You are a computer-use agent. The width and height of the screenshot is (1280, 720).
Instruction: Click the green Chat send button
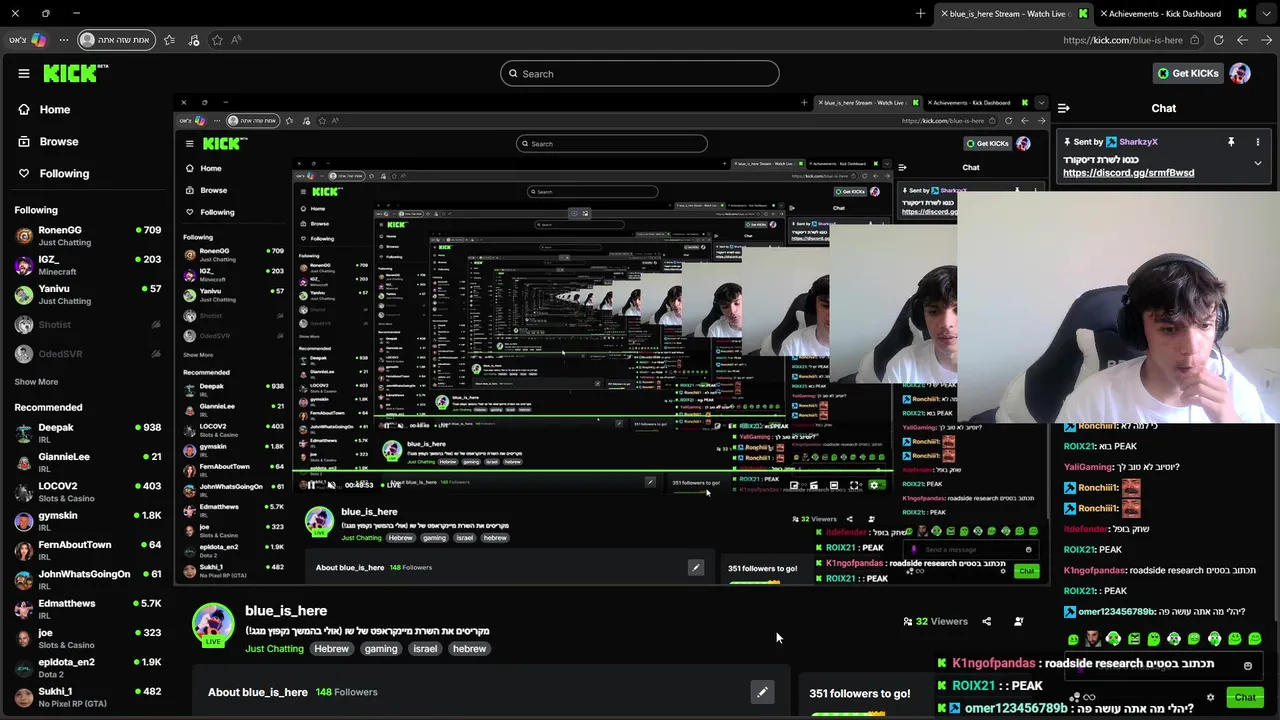(1245, 697)
